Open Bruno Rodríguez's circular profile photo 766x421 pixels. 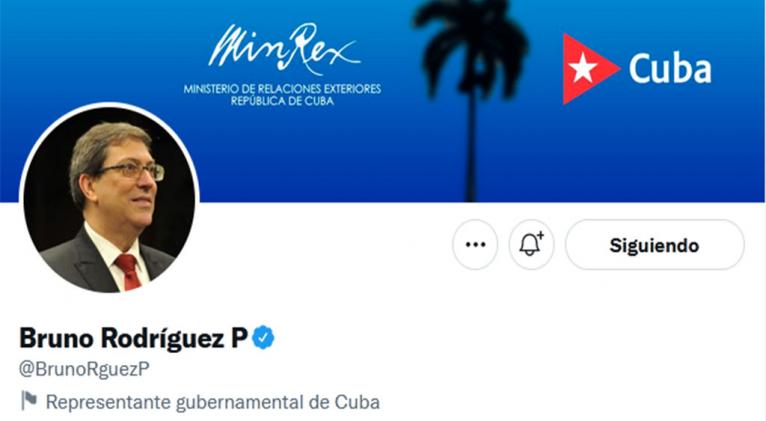(x=109, y=199)
